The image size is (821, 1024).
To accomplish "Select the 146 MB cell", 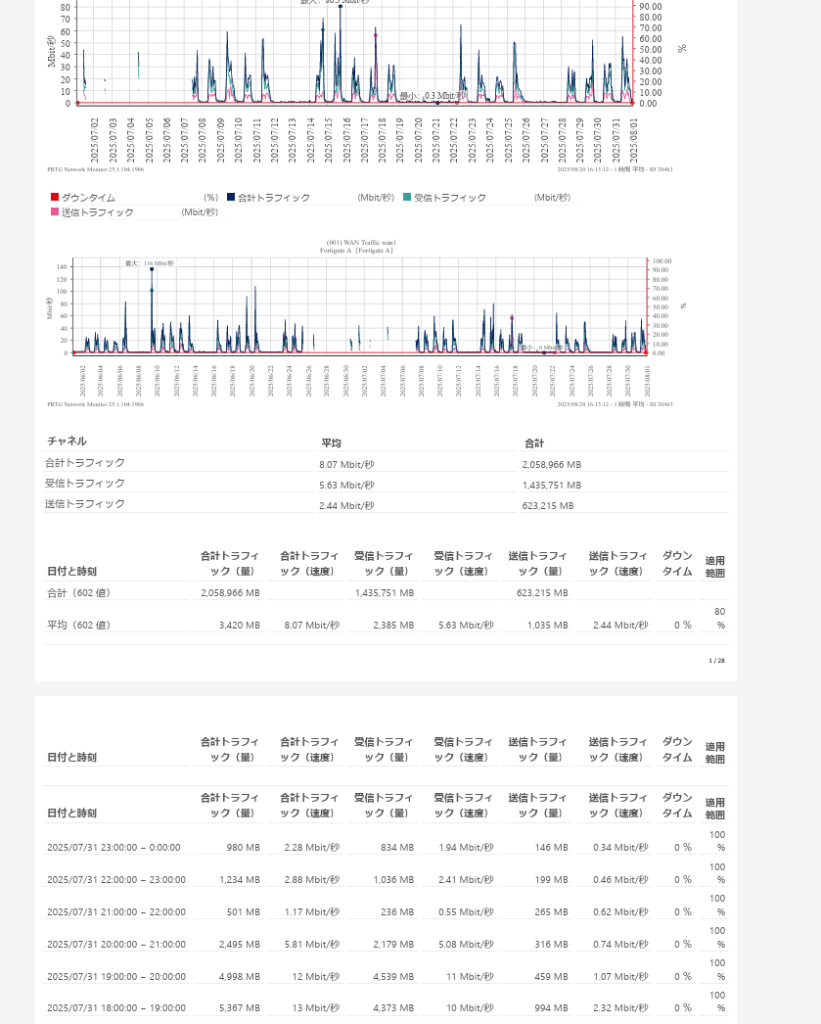I will coord(551,848).
